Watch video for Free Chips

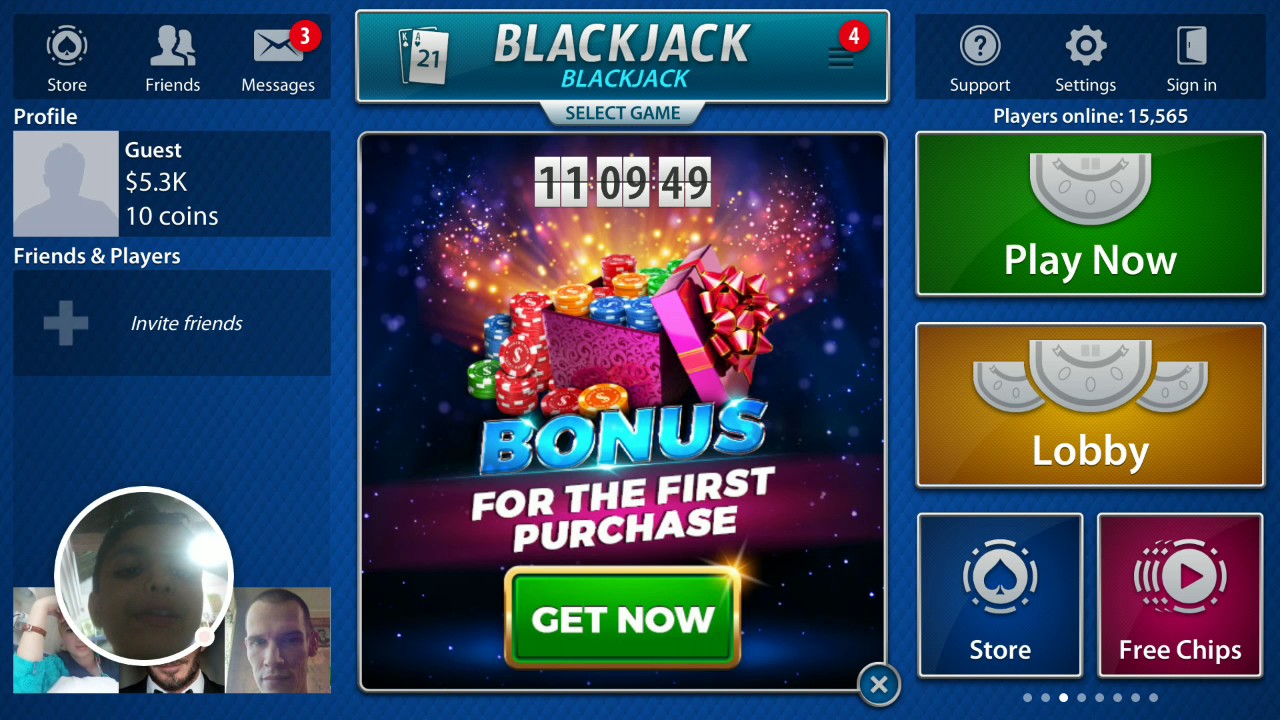[1180, 595]
